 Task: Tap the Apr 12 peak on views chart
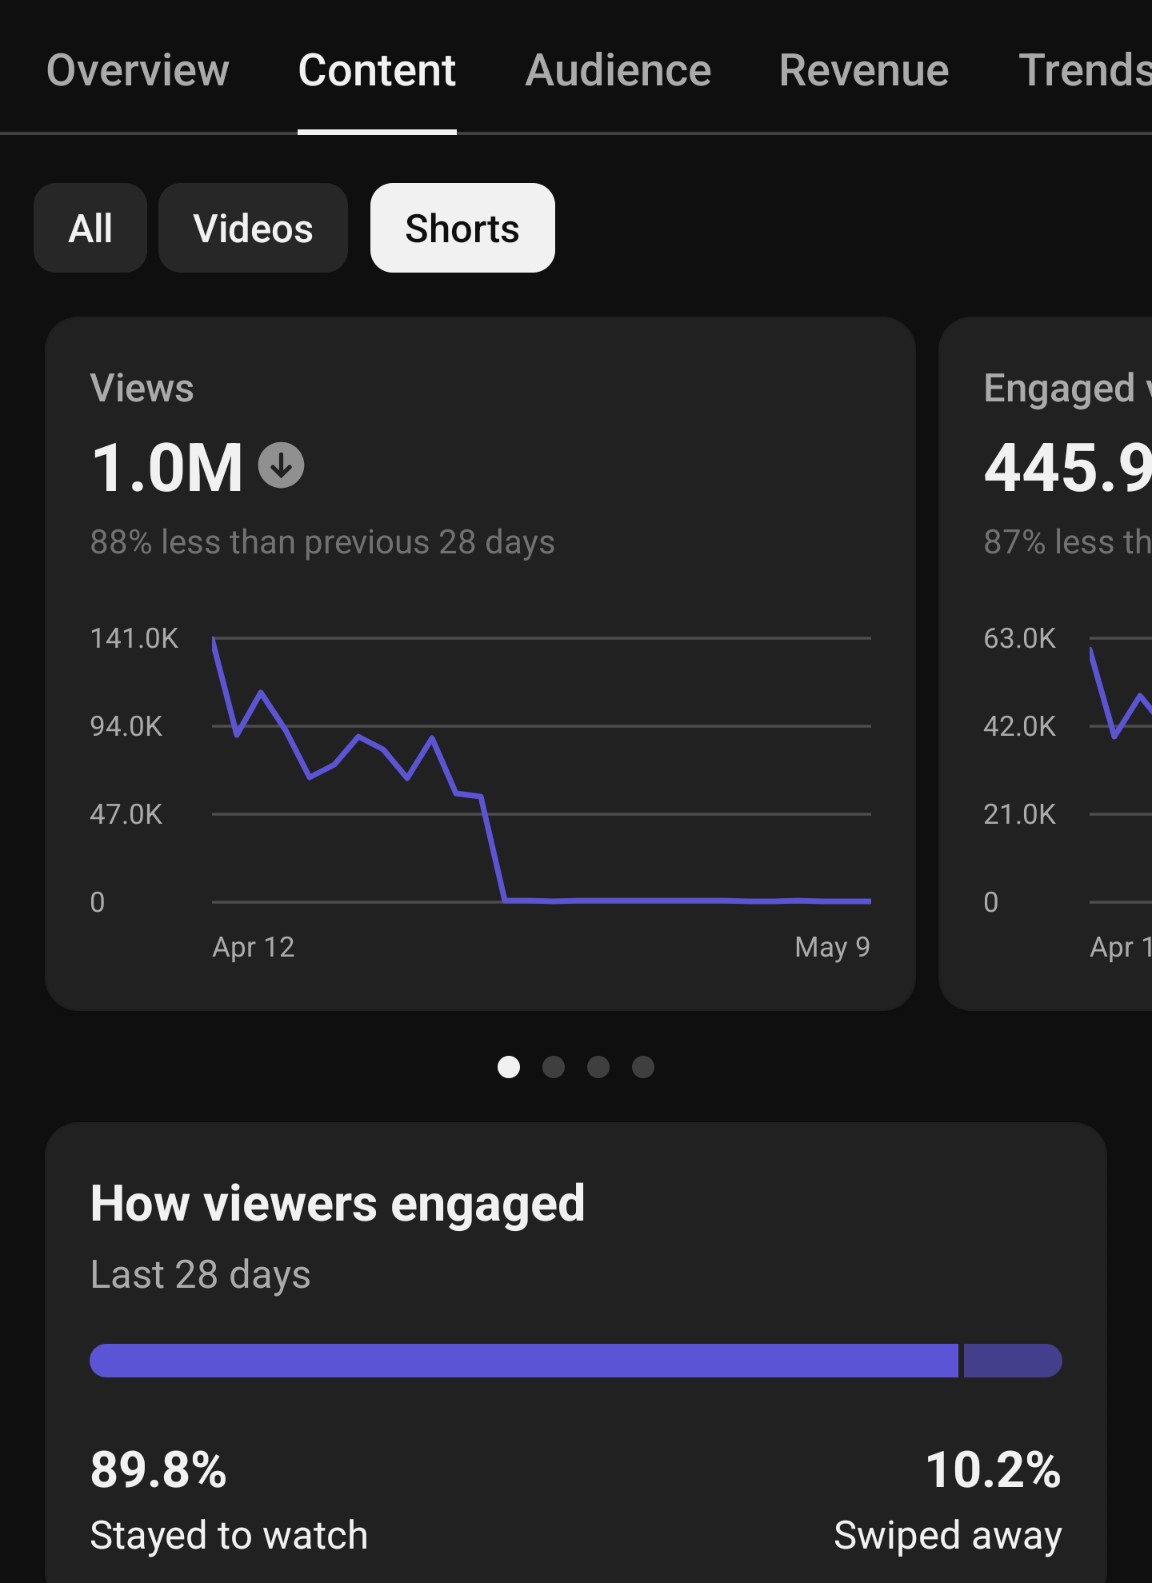(x=214, y=640)
